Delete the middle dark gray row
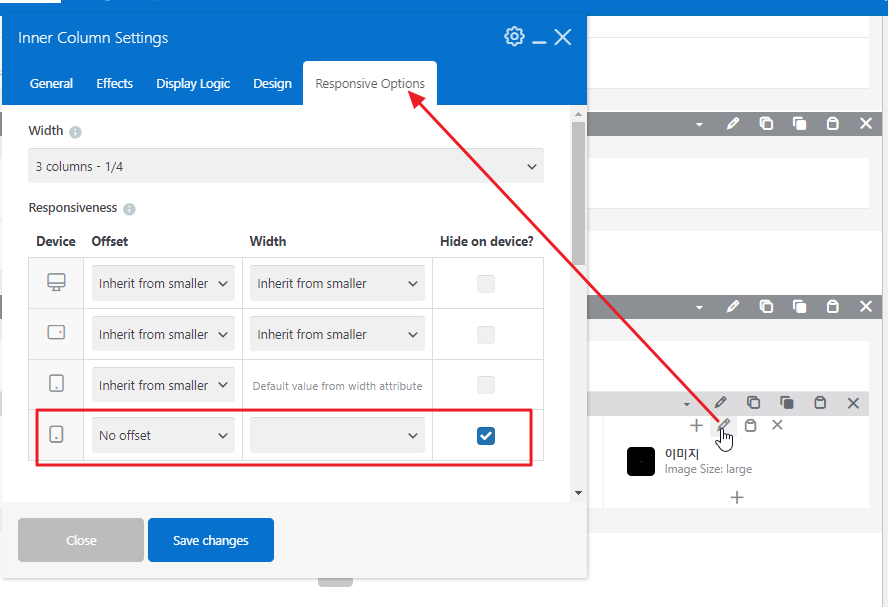This screenshot has width=888, height=607. (866, 306)
